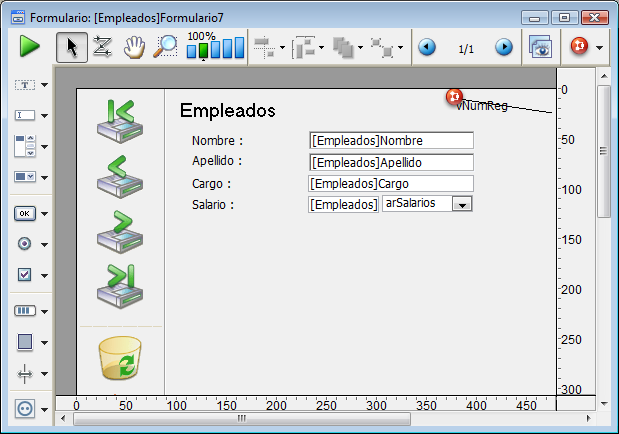Viewport: 619px width, 434px height.
Task: Open group objects dropdown arrow
Action: [400, 48]
